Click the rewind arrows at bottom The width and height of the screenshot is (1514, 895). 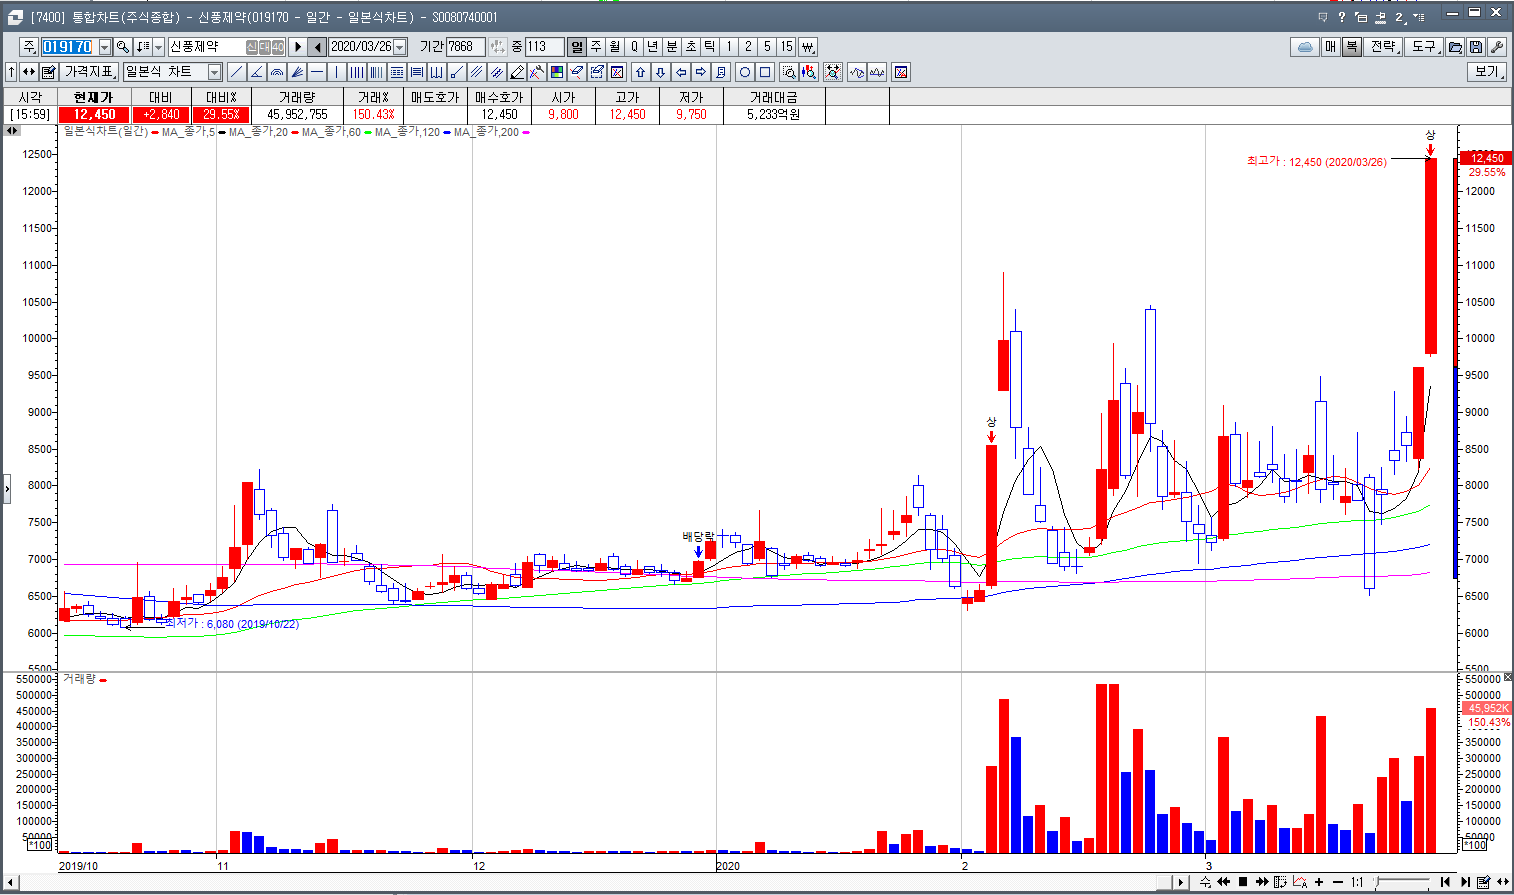[1224, 882]
